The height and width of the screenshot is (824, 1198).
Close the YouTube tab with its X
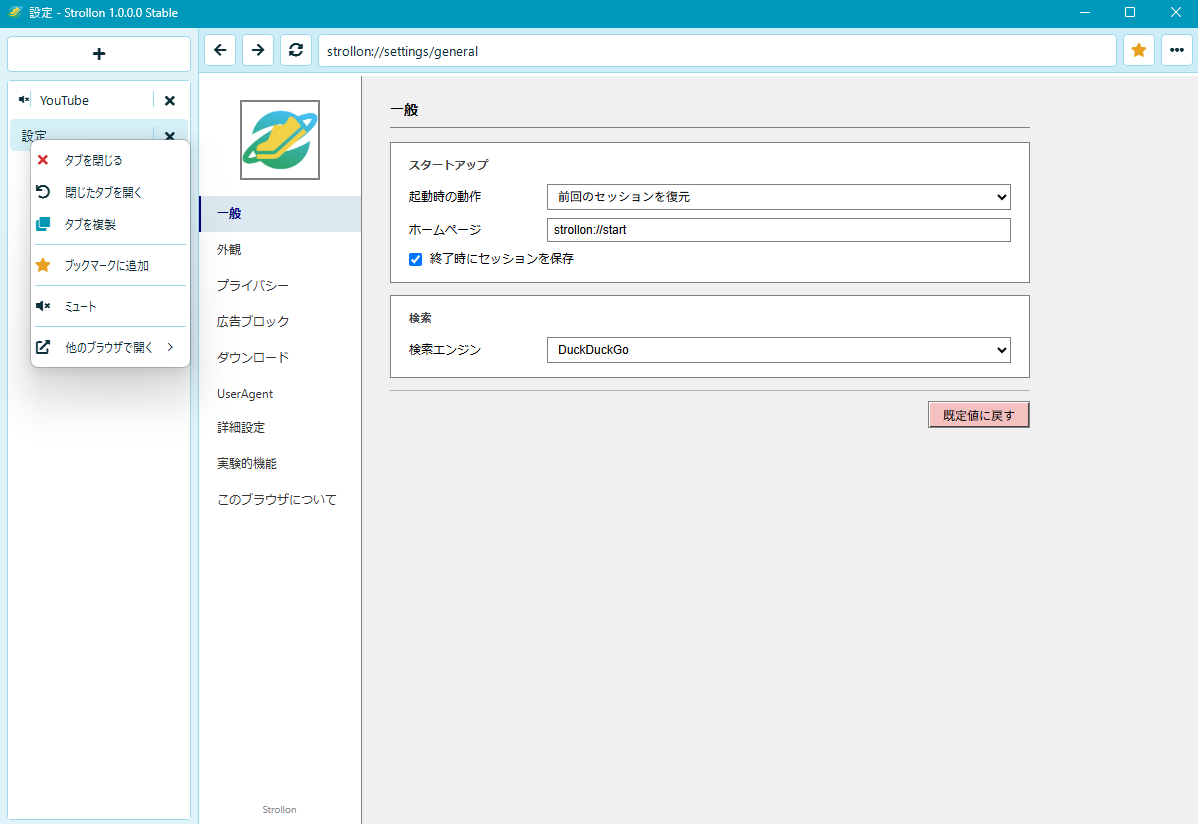[170, 100]
